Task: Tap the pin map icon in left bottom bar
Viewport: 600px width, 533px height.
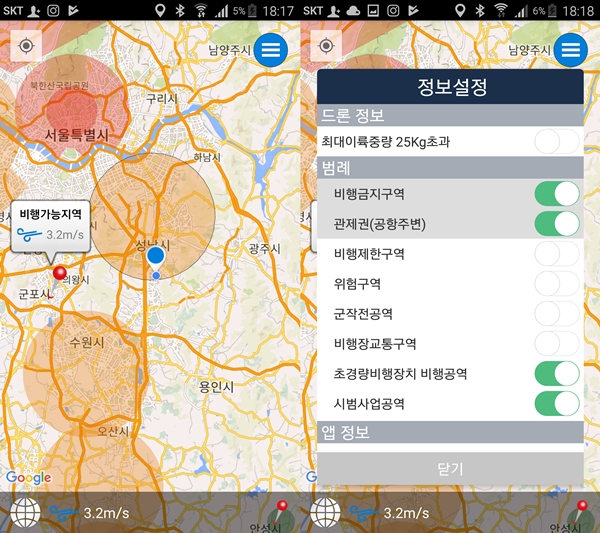Action: point(280,513)
